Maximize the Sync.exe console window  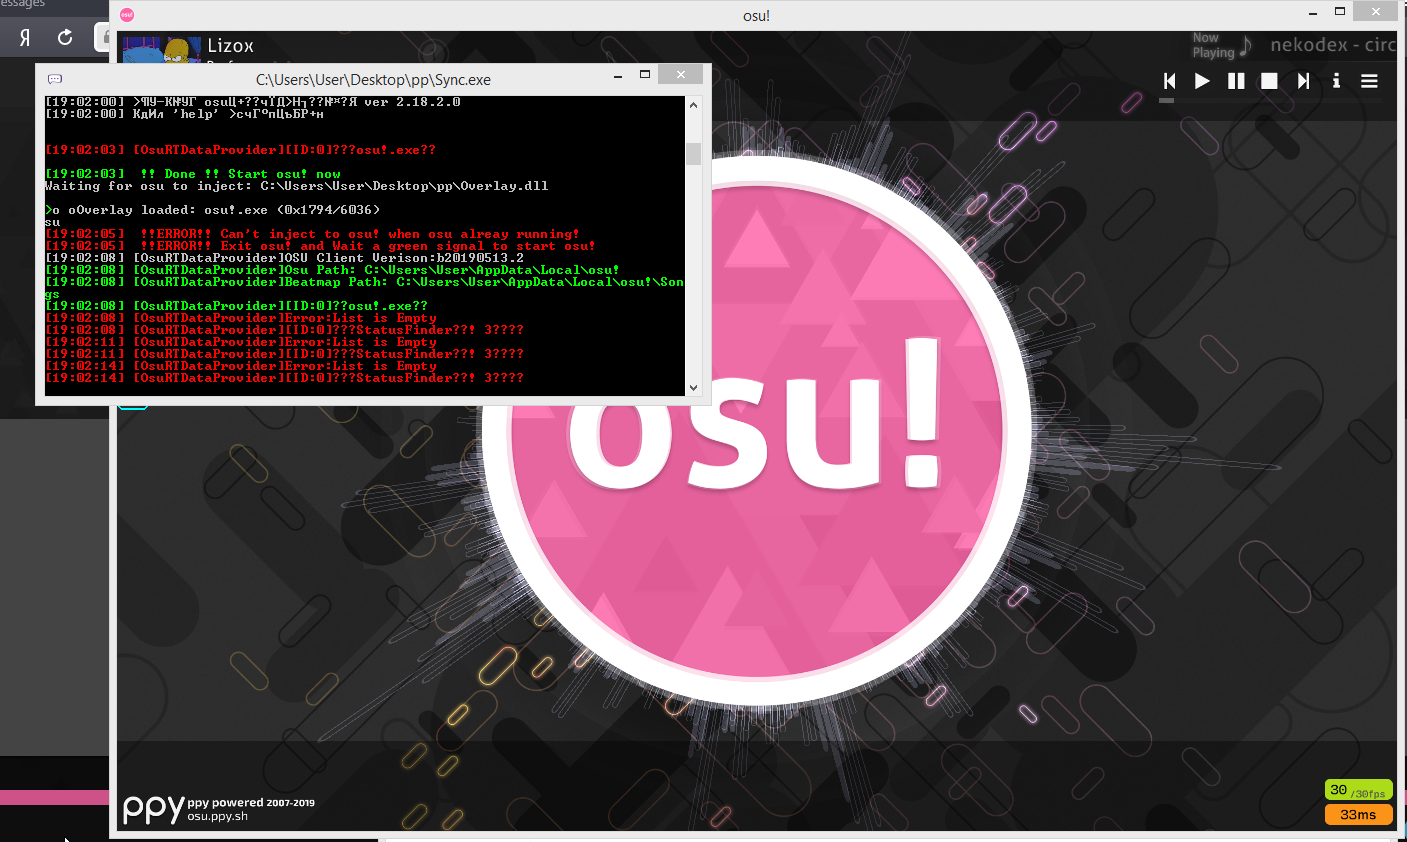[x=645, y=75]
